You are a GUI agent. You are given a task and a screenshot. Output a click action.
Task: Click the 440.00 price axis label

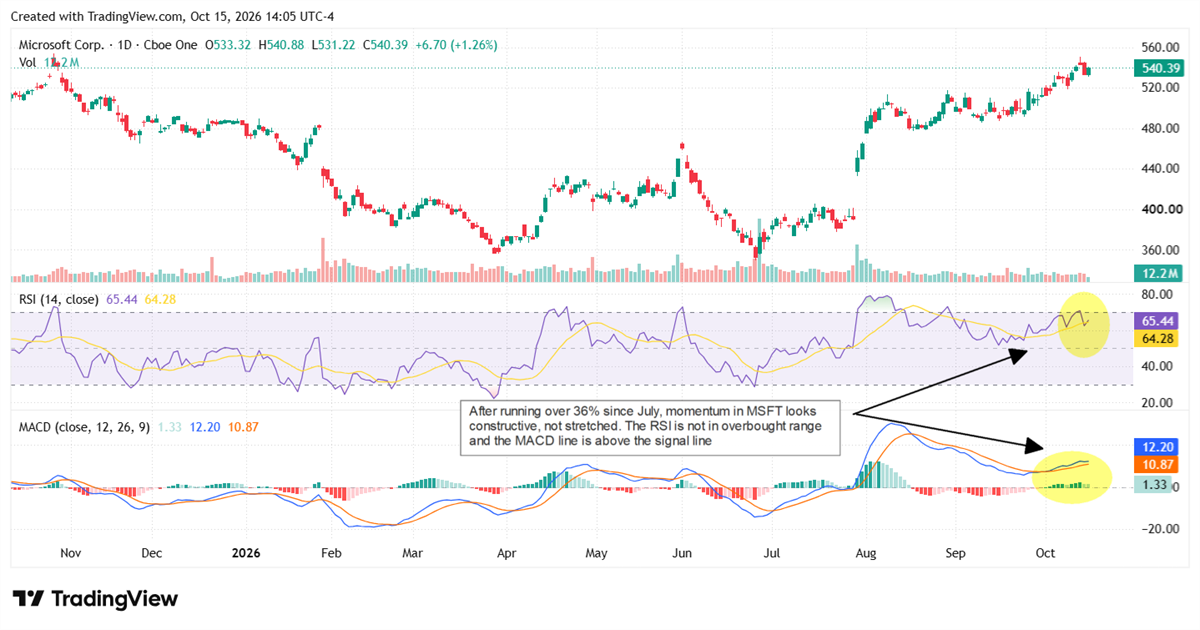1160,169
